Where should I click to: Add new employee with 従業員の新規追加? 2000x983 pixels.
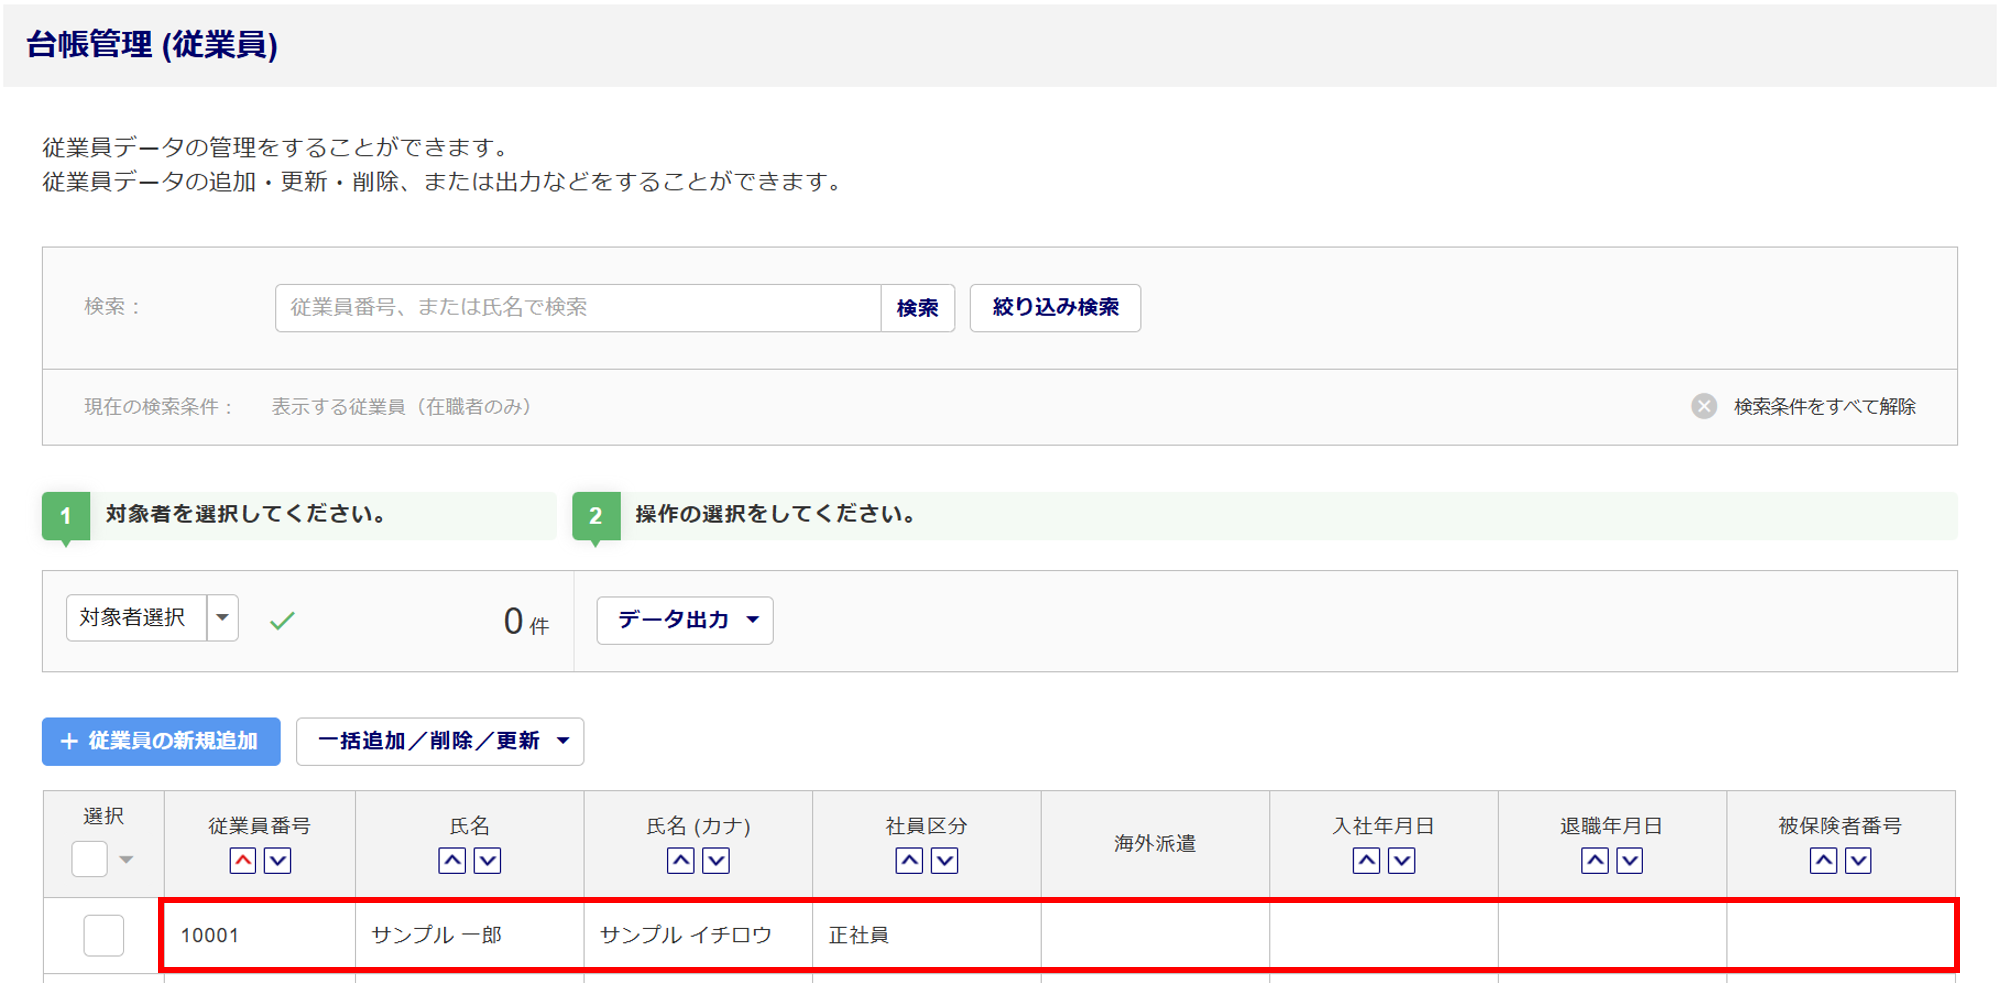161,741
